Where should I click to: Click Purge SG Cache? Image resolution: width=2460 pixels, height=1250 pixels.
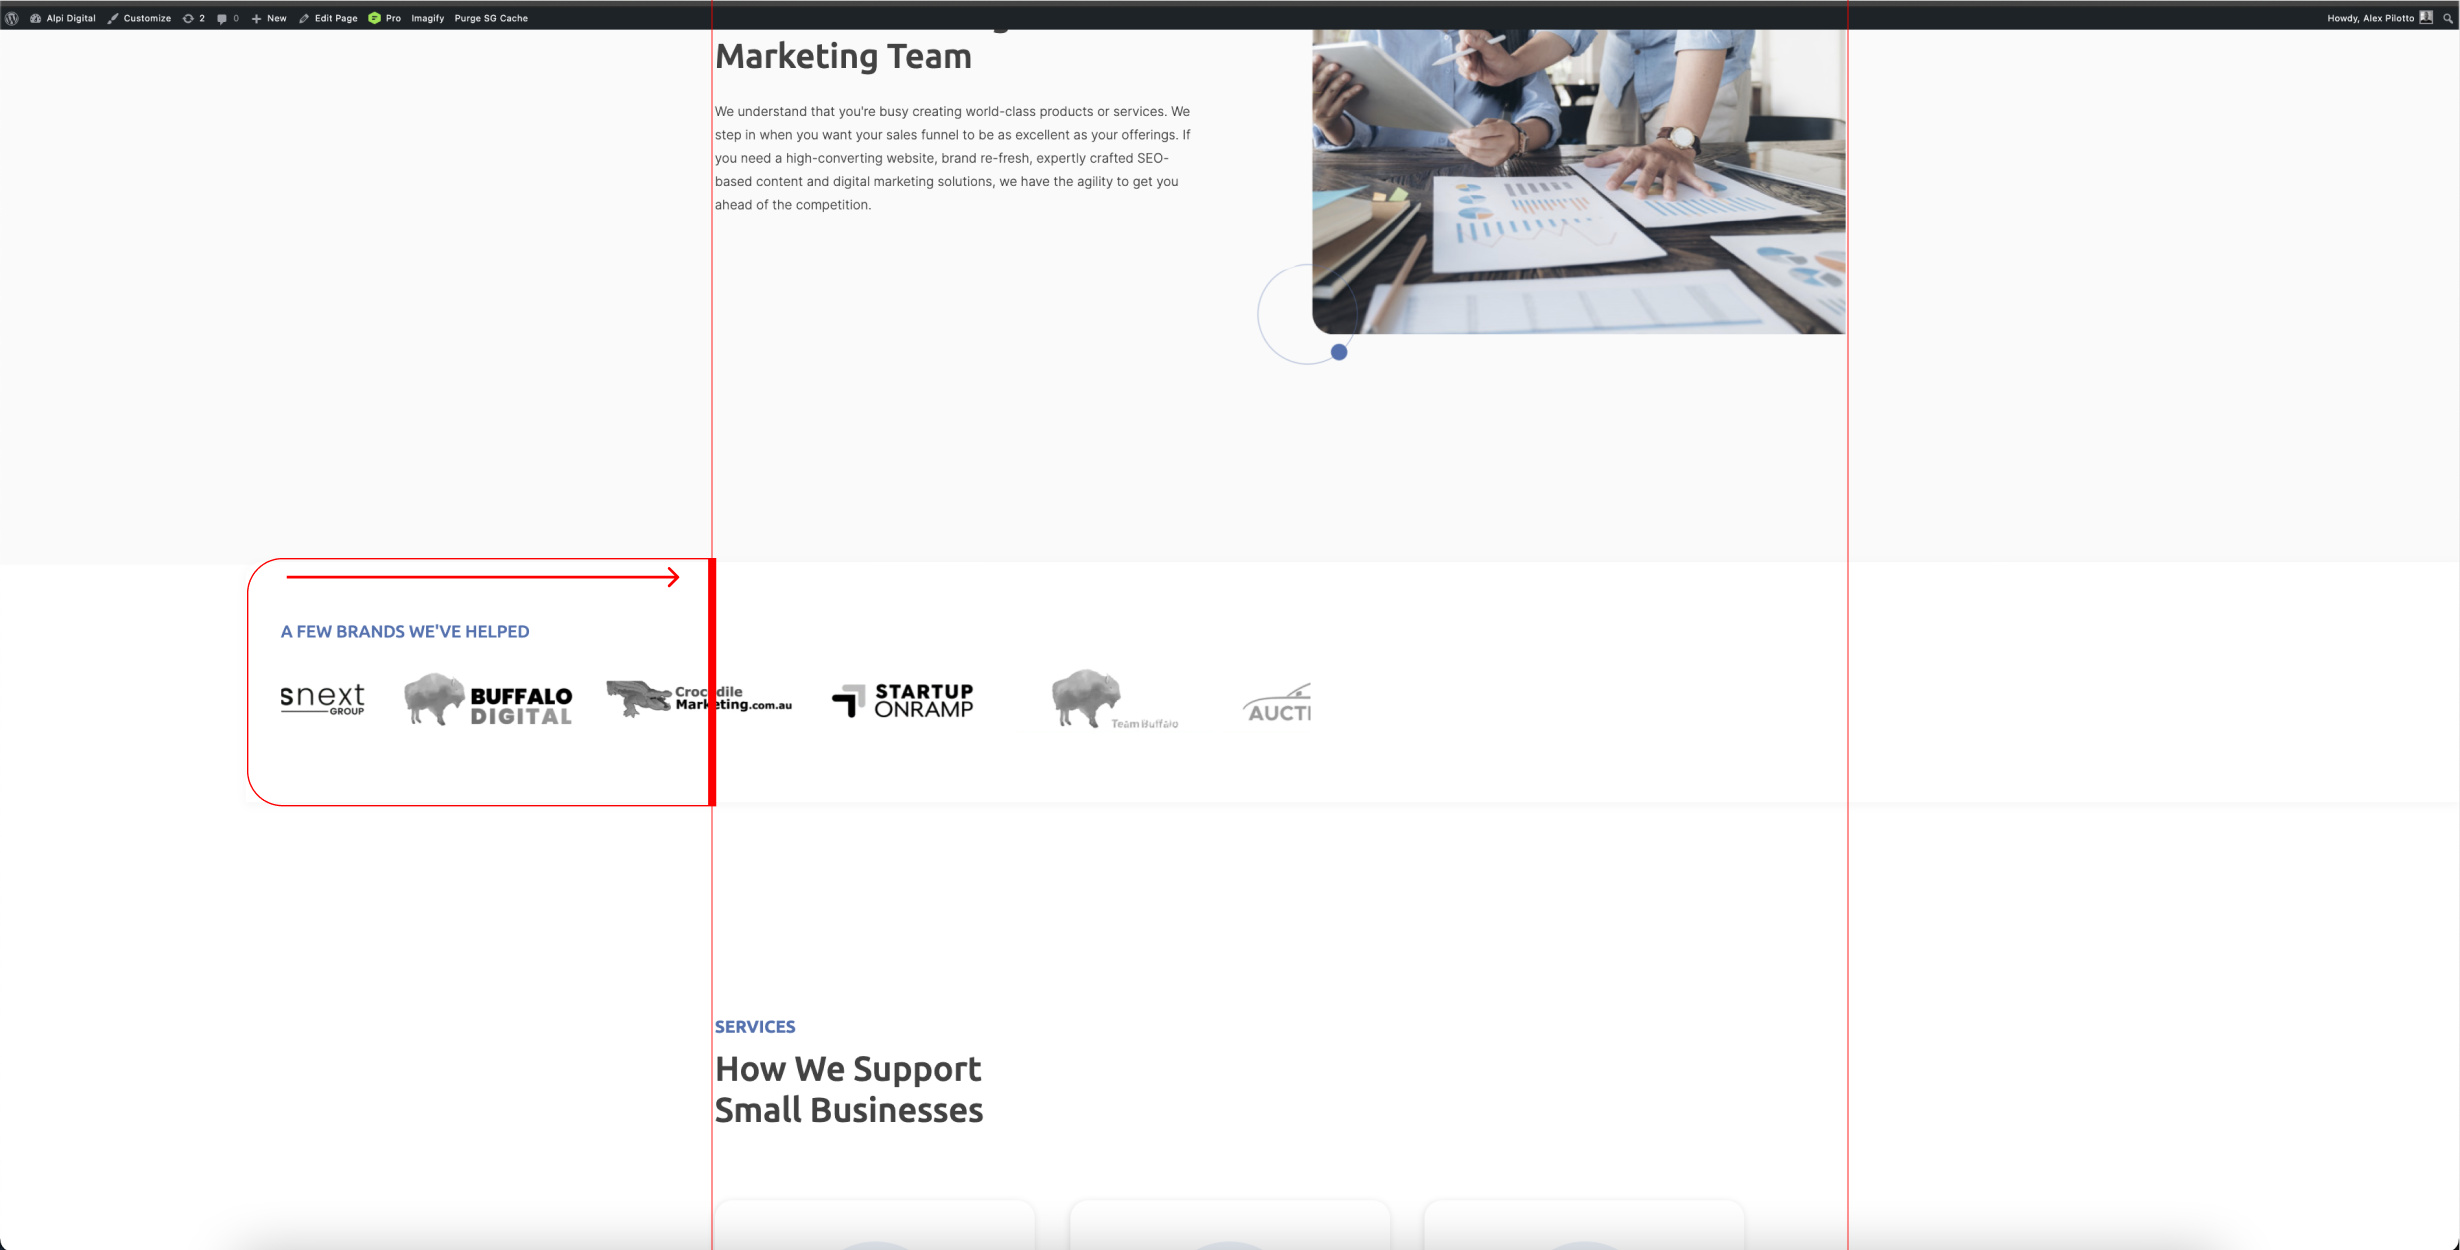tap(491, 18)
